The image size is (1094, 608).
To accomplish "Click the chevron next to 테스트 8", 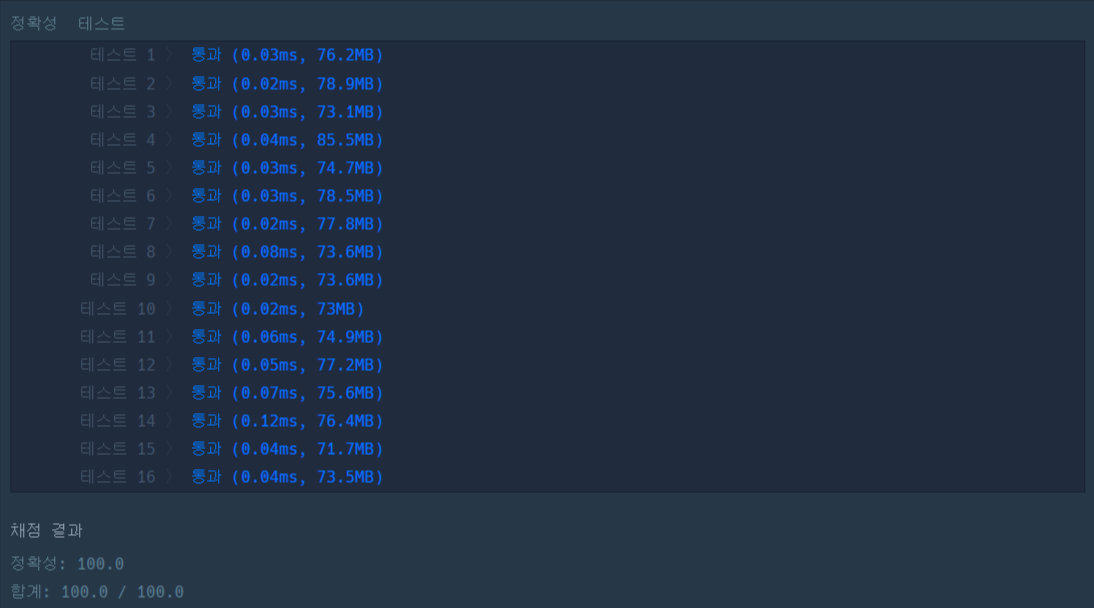I will click(170, 252).
